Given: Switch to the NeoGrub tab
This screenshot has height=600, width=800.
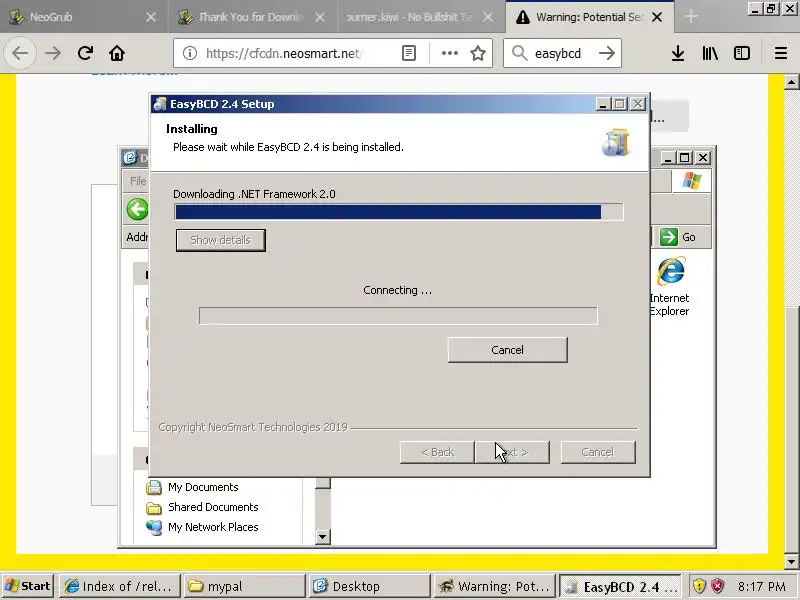Looking at the screenshot, I should tap(82, 17).
